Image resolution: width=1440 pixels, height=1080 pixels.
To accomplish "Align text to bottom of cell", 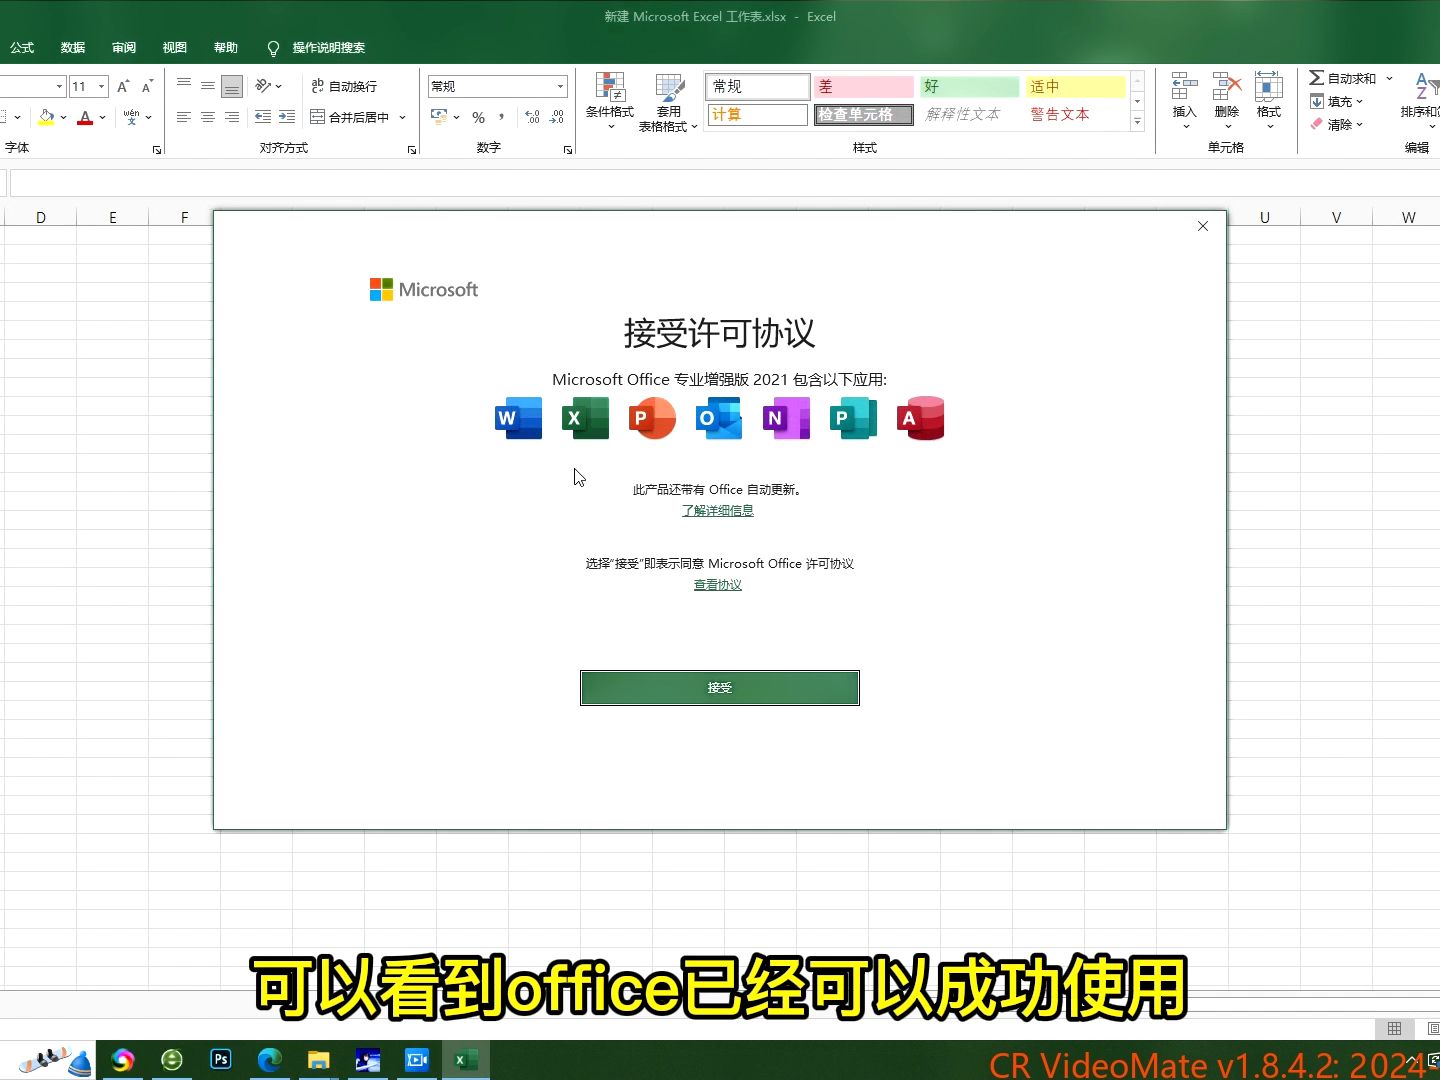I will click(232, 87).
